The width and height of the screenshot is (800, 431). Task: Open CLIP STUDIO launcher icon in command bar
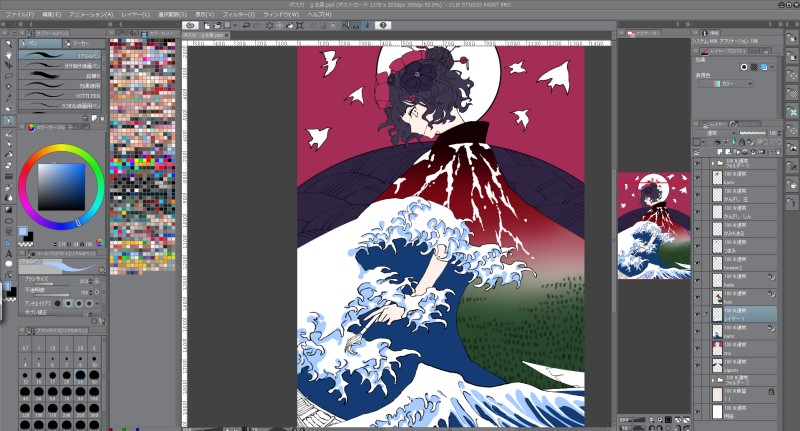[191, 25]
